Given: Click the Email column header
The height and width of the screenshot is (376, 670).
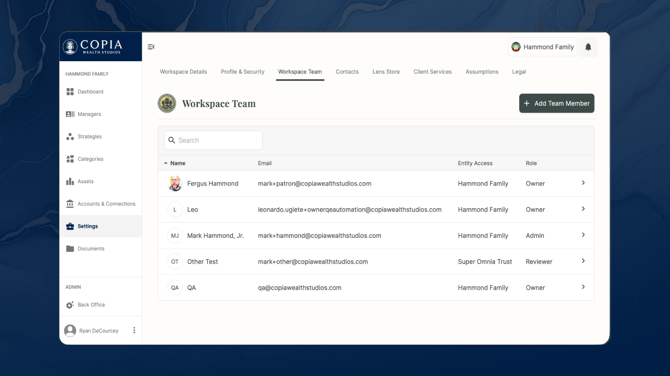Looking at the screenshot, I should tap(264, 163).
